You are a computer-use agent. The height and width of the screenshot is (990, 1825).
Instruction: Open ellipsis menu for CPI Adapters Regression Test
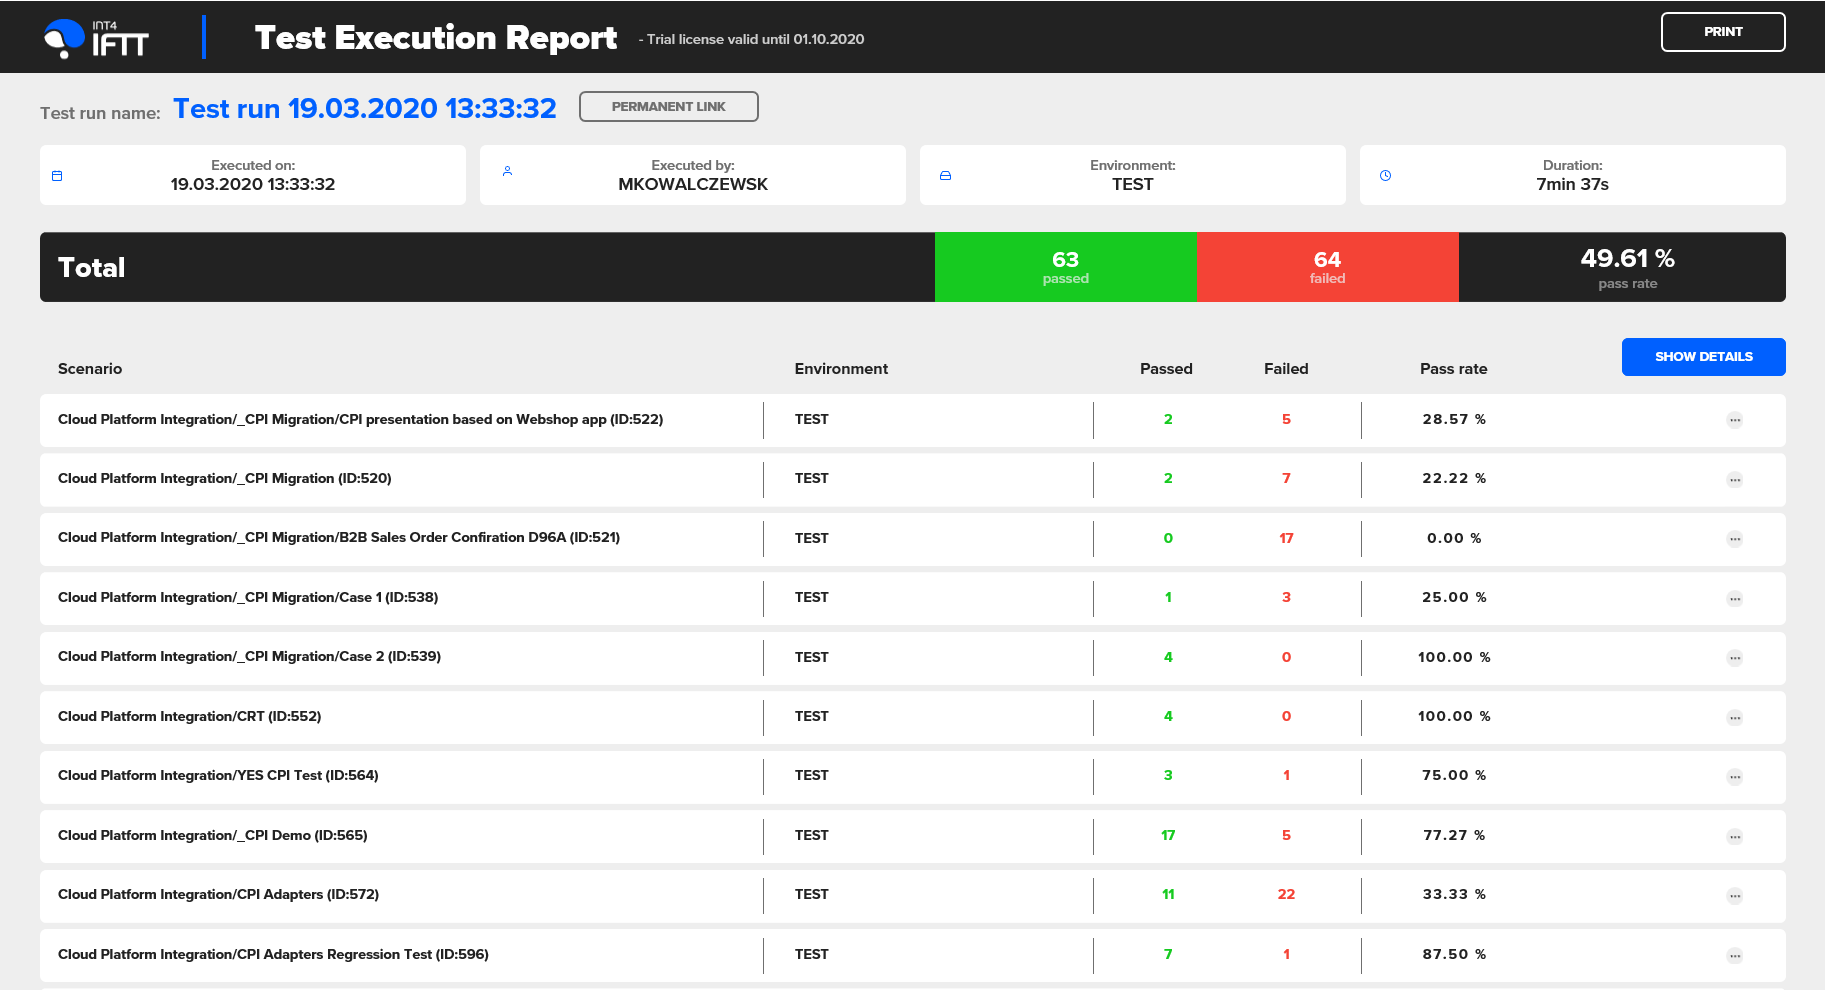point(1734,956)
